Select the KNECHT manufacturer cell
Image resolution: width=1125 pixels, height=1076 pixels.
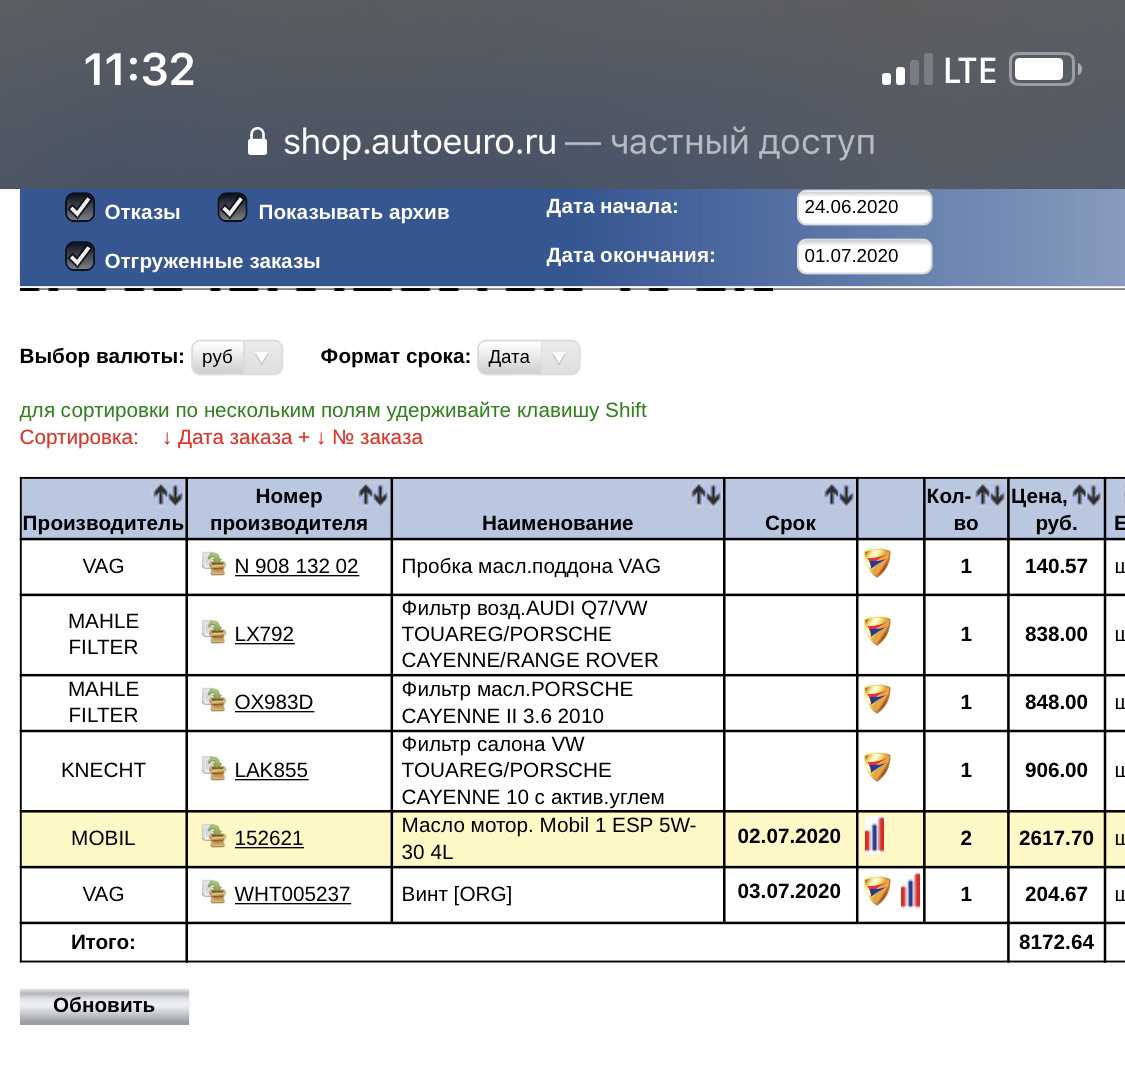point(103,770)
